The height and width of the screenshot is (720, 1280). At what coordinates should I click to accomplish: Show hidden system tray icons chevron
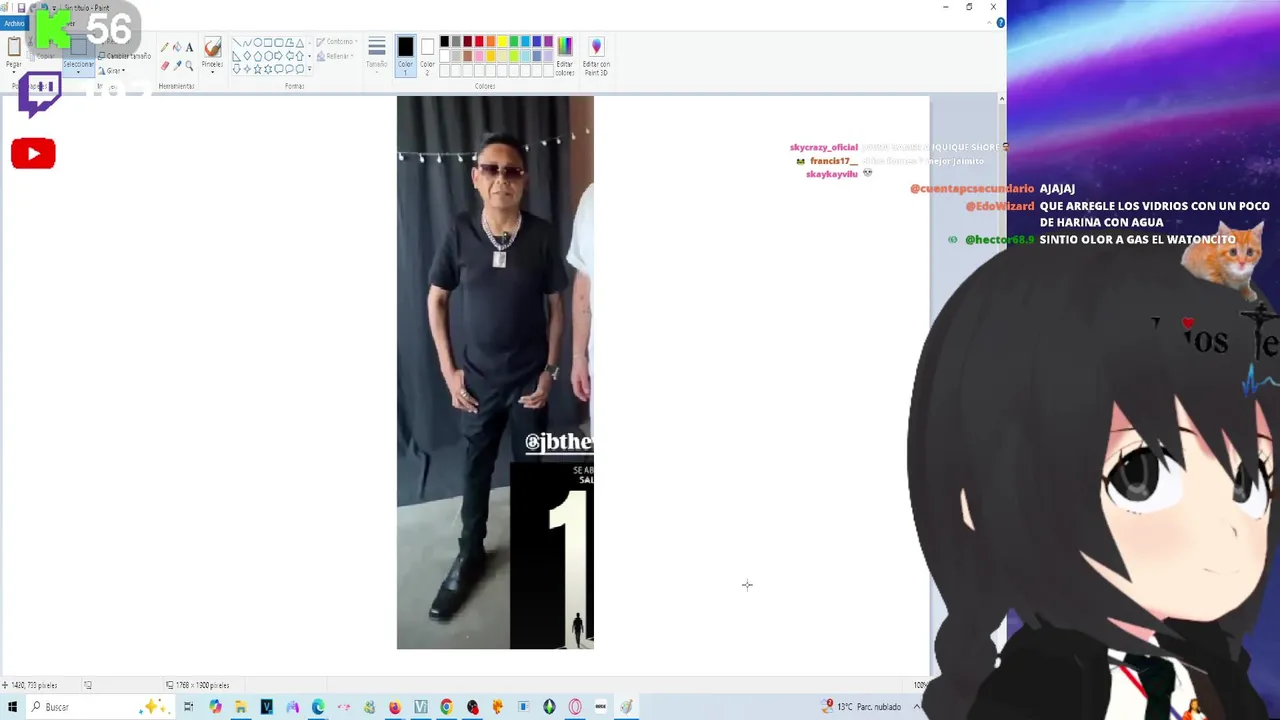pos(917,707)
